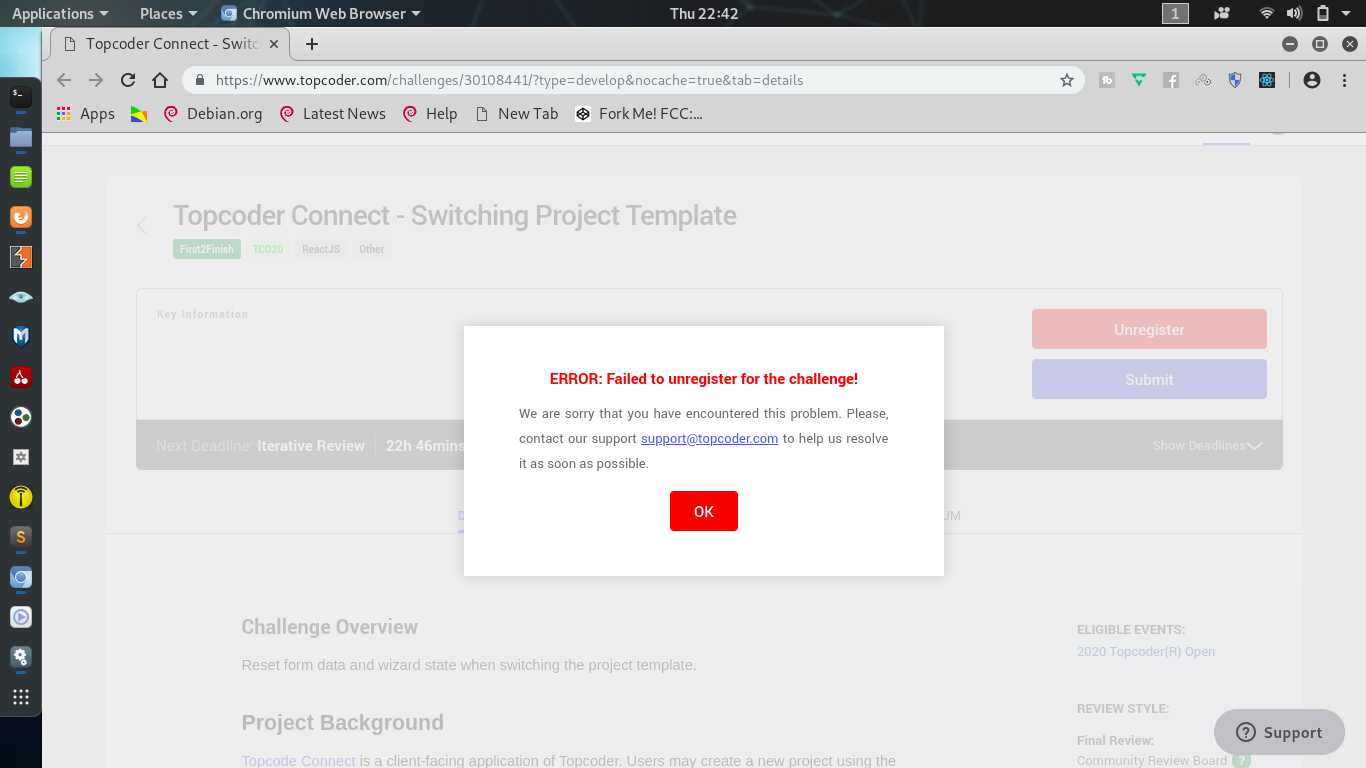
Task: Open a new browser tab
Action: (312, 44)
